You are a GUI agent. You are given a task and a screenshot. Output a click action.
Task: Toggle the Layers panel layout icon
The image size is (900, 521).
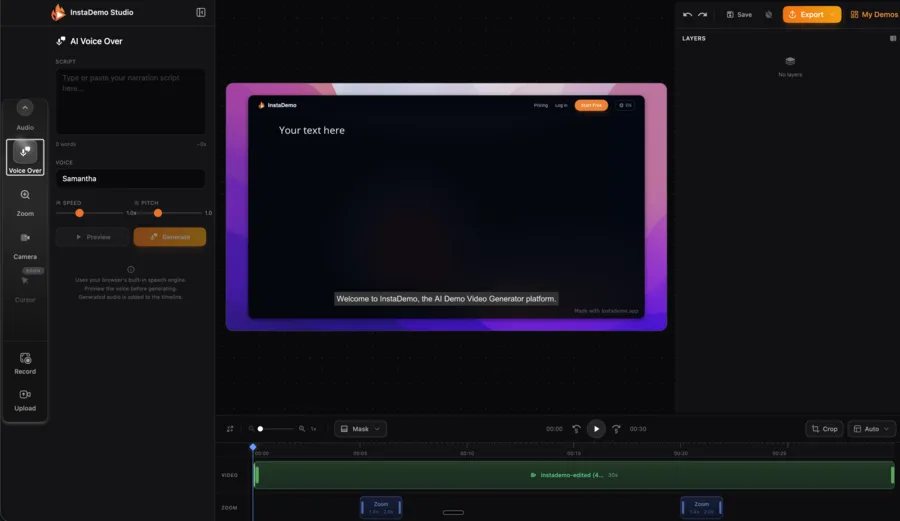coord(893,38)
